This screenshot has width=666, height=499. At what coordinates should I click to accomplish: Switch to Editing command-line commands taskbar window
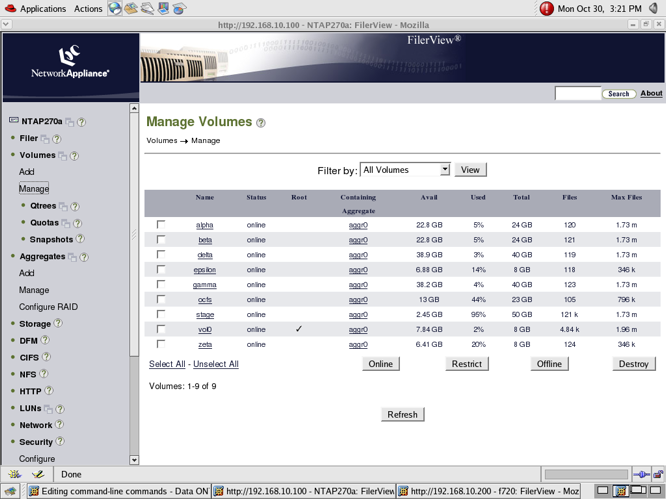[x=119, y=491]
